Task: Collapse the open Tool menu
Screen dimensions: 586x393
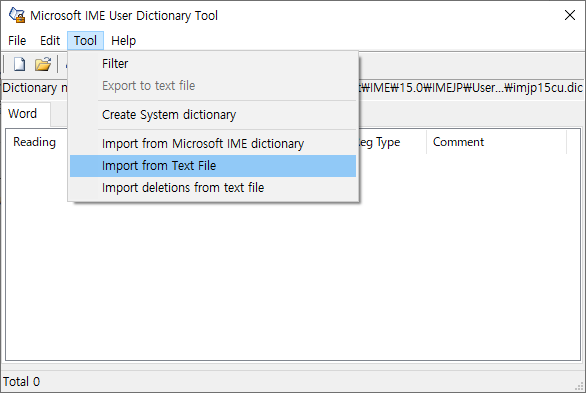Action: pos(85,40)
